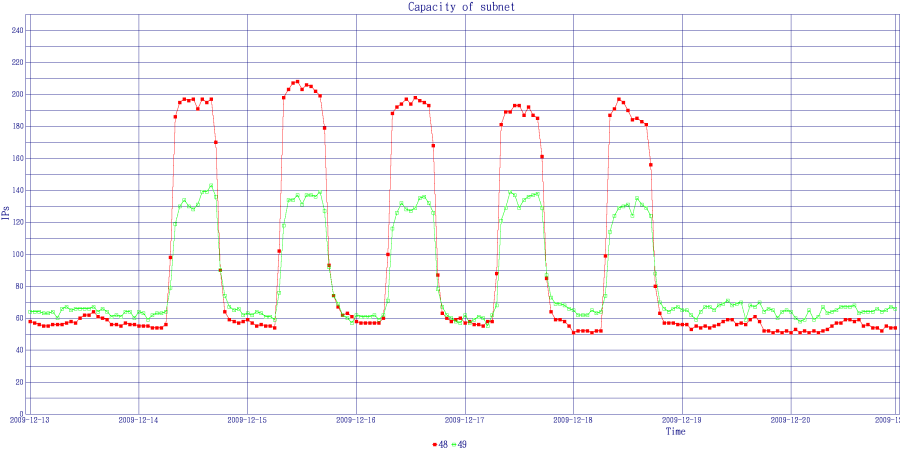This screenshot has width=900, height=450.
Task: Click the top of the second green peak
Action: 320,192
